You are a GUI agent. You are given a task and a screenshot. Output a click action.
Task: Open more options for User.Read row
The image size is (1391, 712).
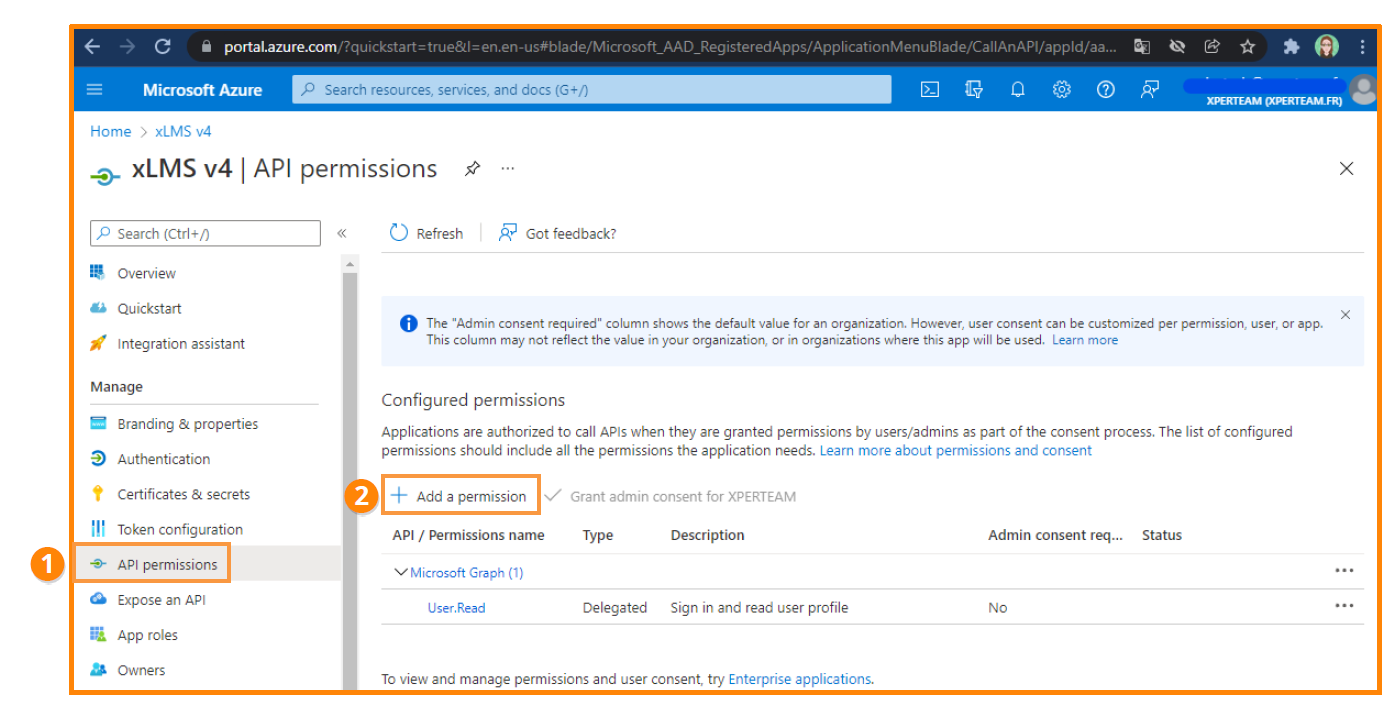1343,606
